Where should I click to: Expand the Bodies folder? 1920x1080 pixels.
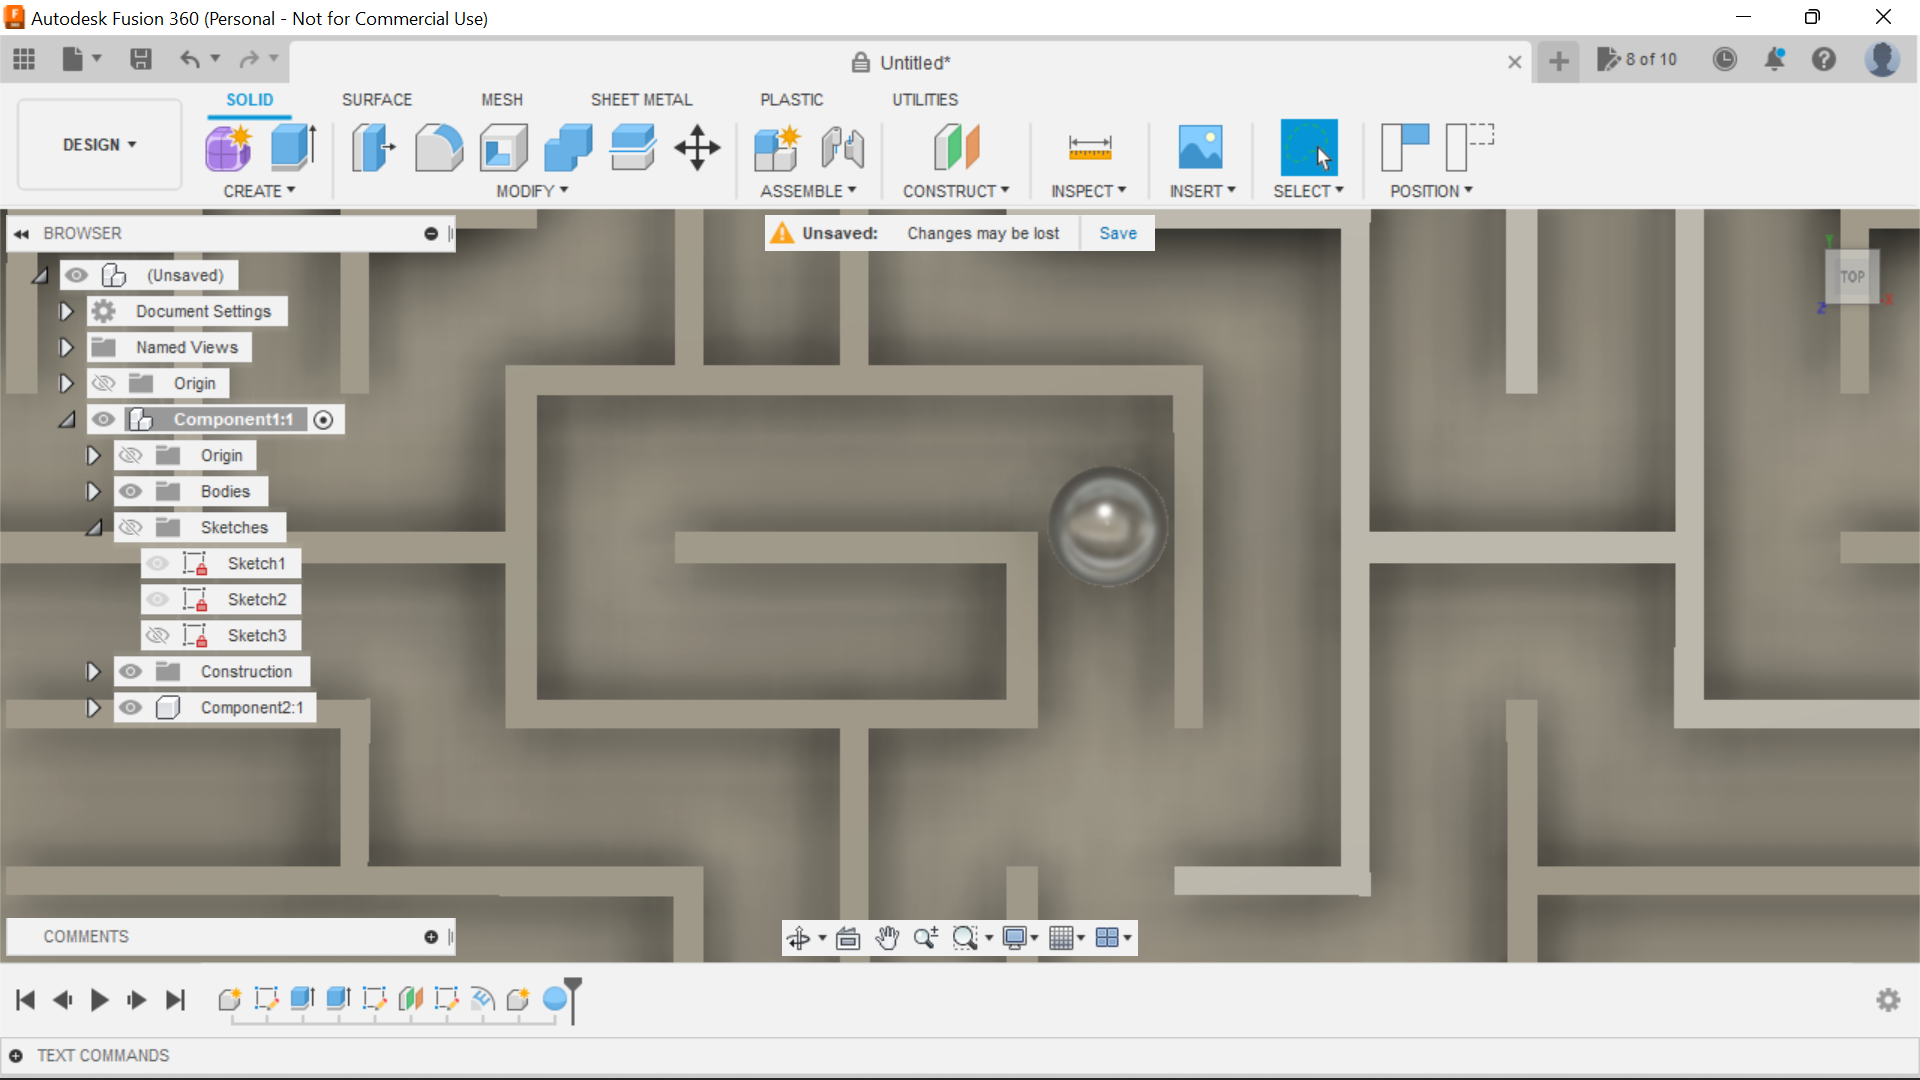pos(93,491)
